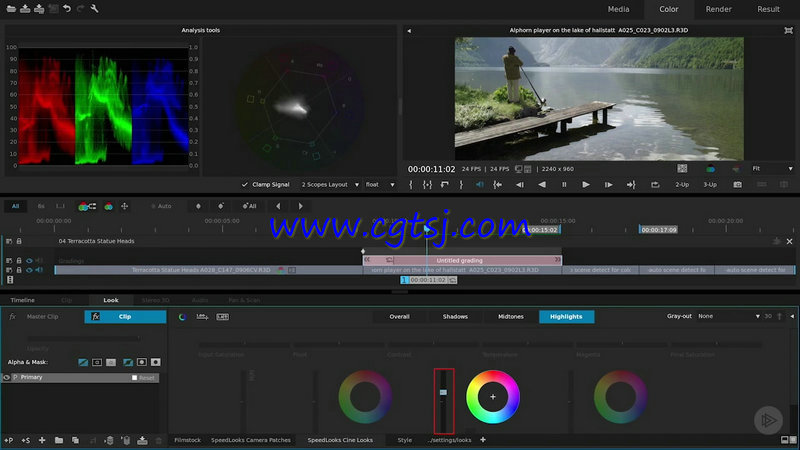Switch to the Timeline panel tab
The width and height of the screenshot is (800, 450).
[22, 300]
